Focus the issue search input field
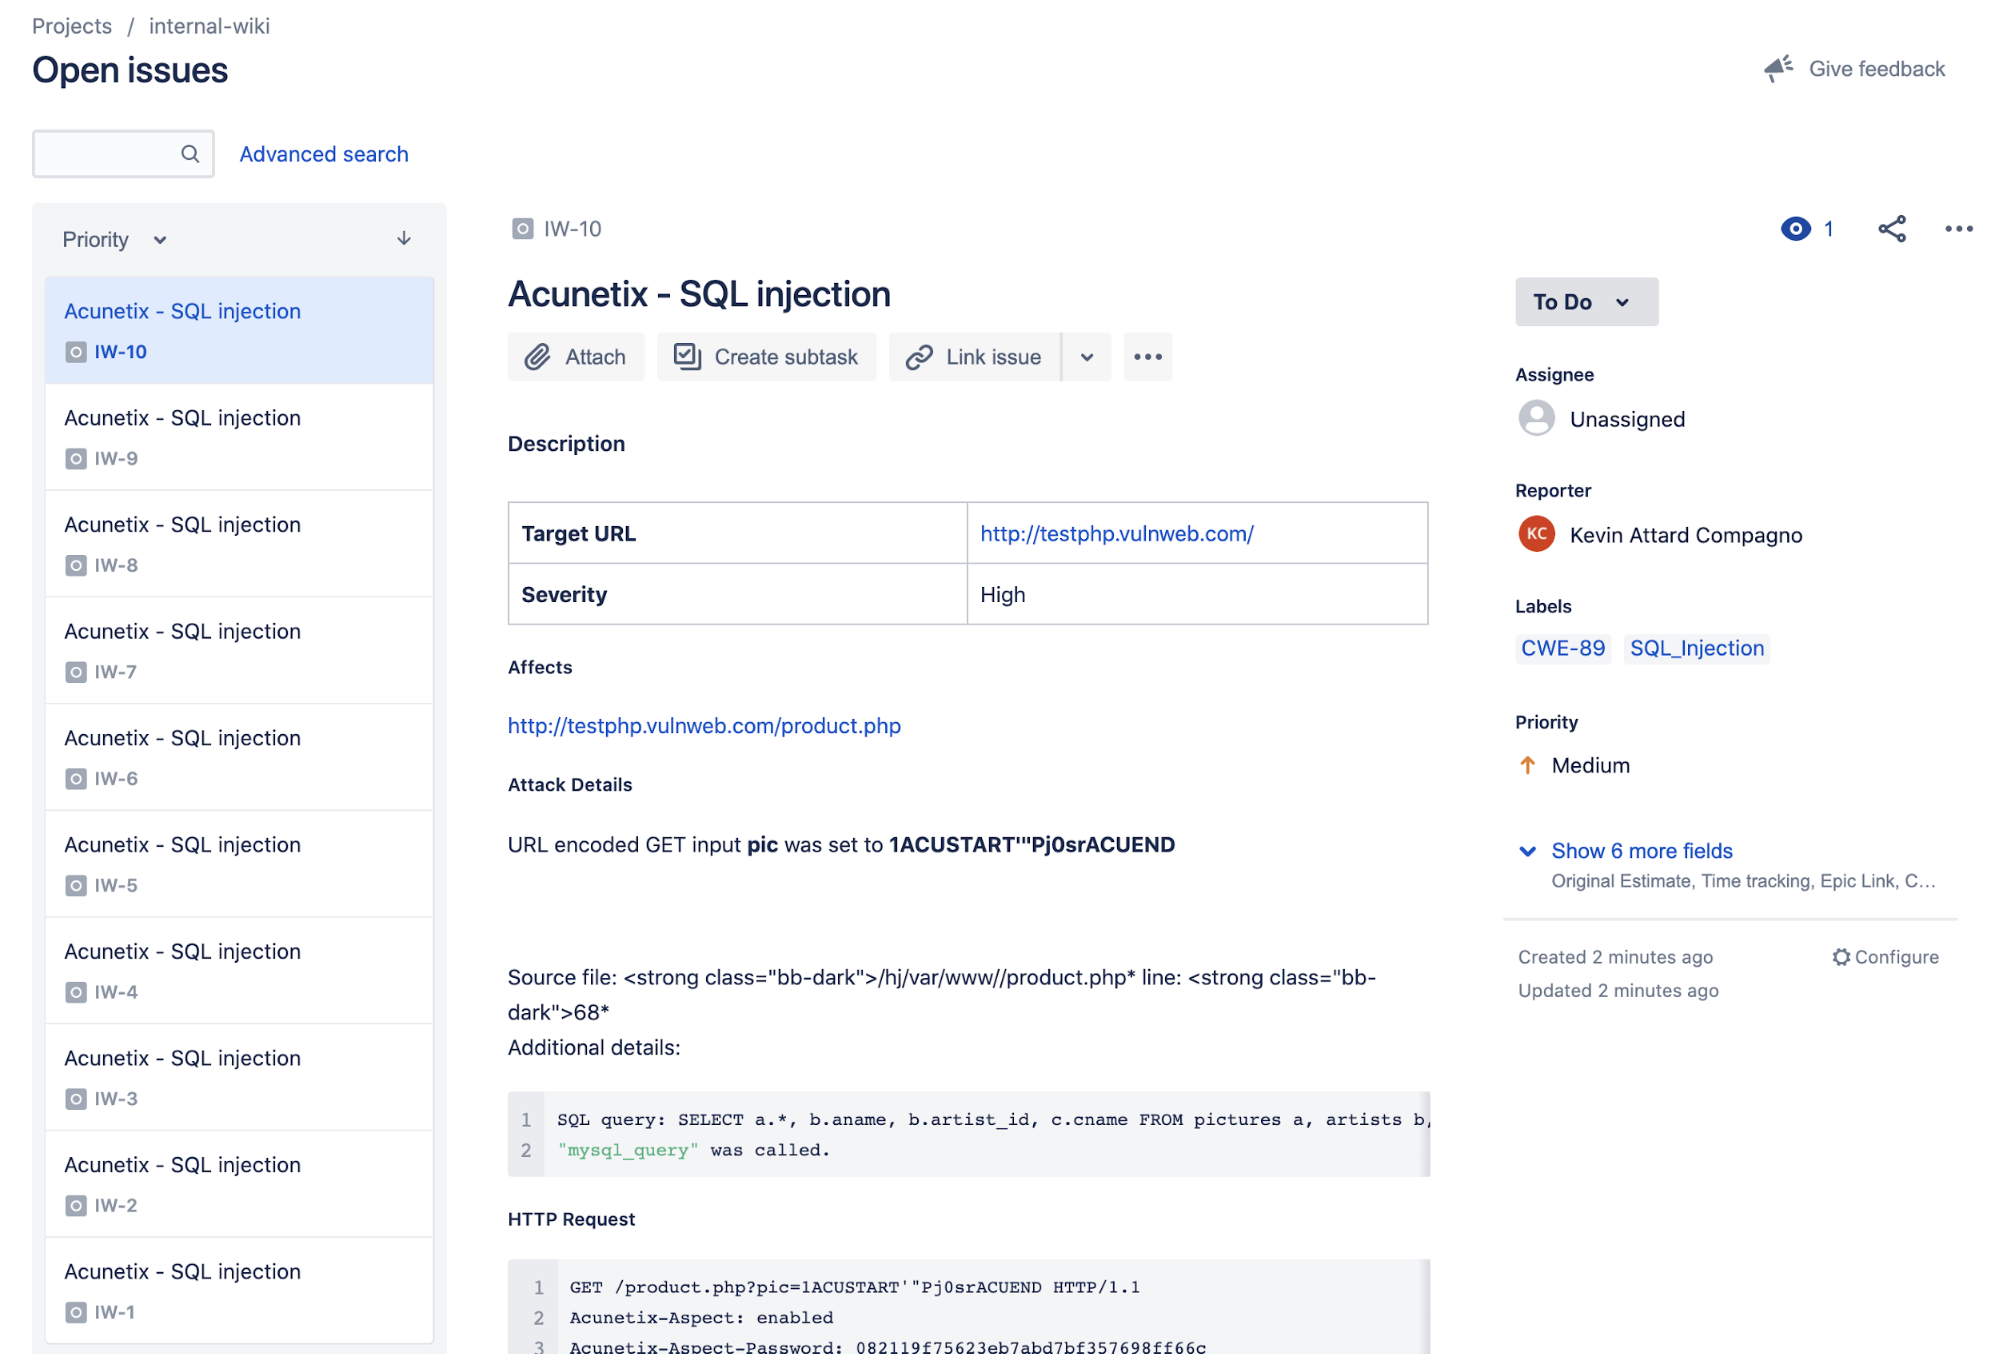 pyautogui.click(x=123, y=154)
